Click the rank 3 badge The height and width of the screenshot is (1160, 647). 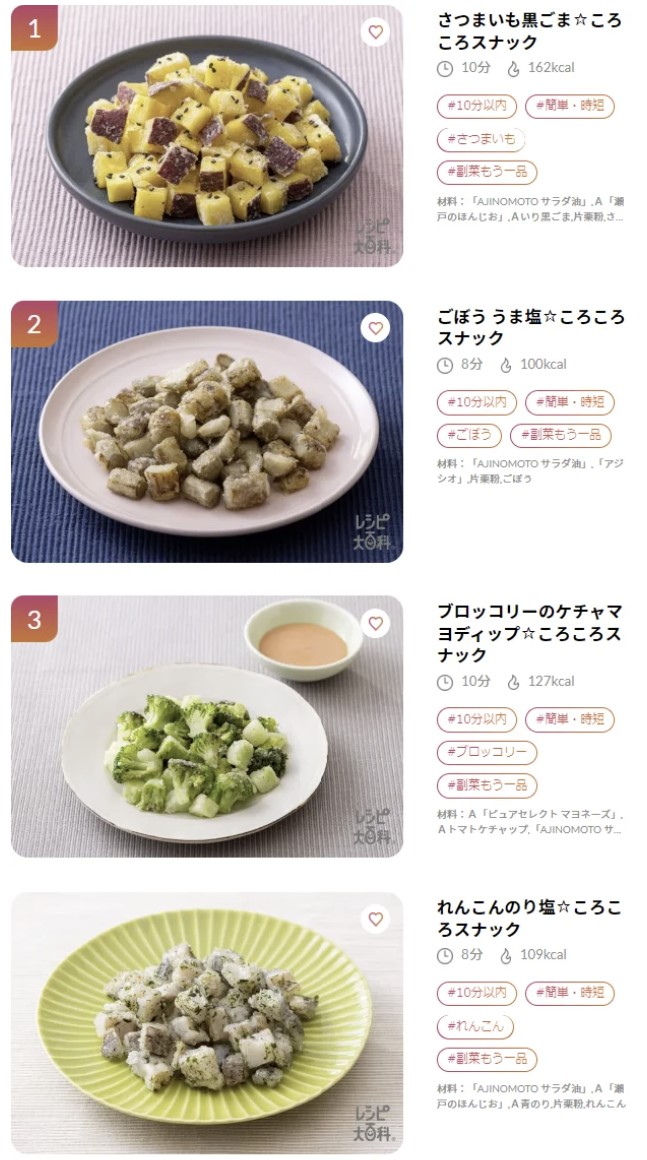coord(34,619)
